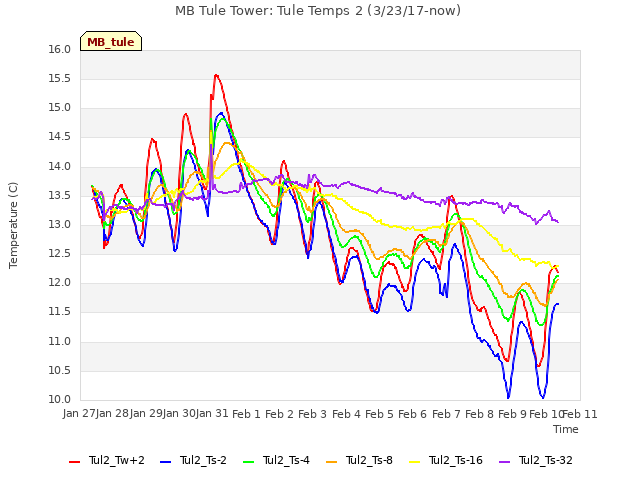Click the MB_tule label badge
This screenshot has width=640, height=480.
coord(111,41)
